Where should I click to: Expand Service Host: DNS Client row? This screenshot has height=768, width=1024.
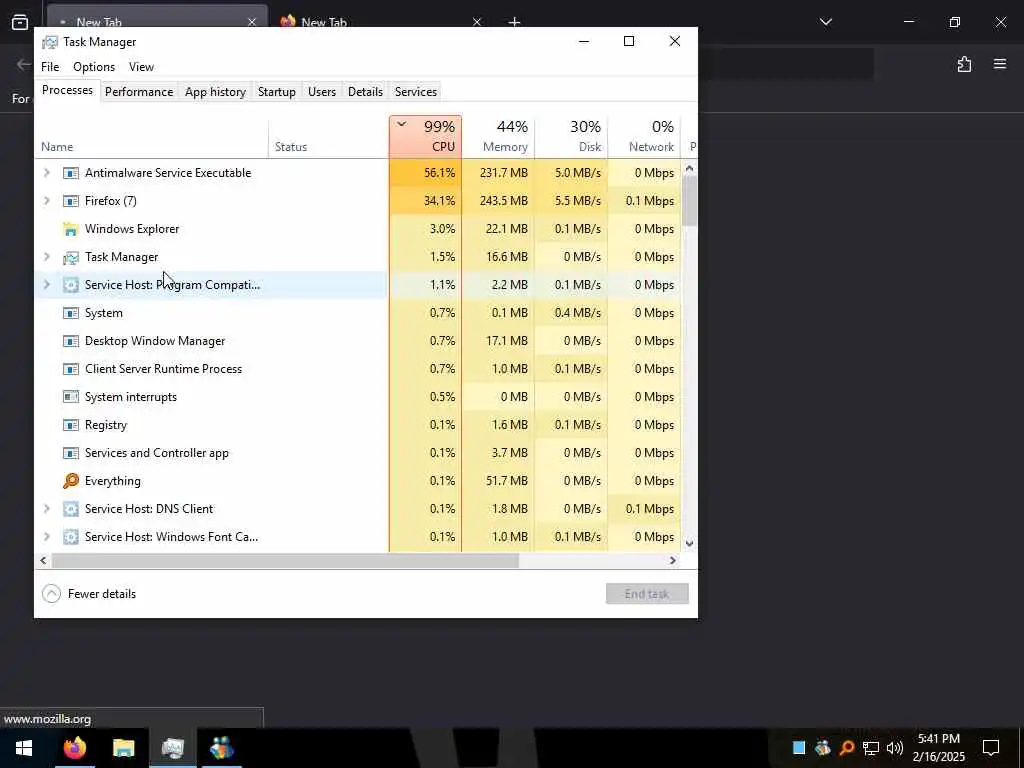coord(46,509)
